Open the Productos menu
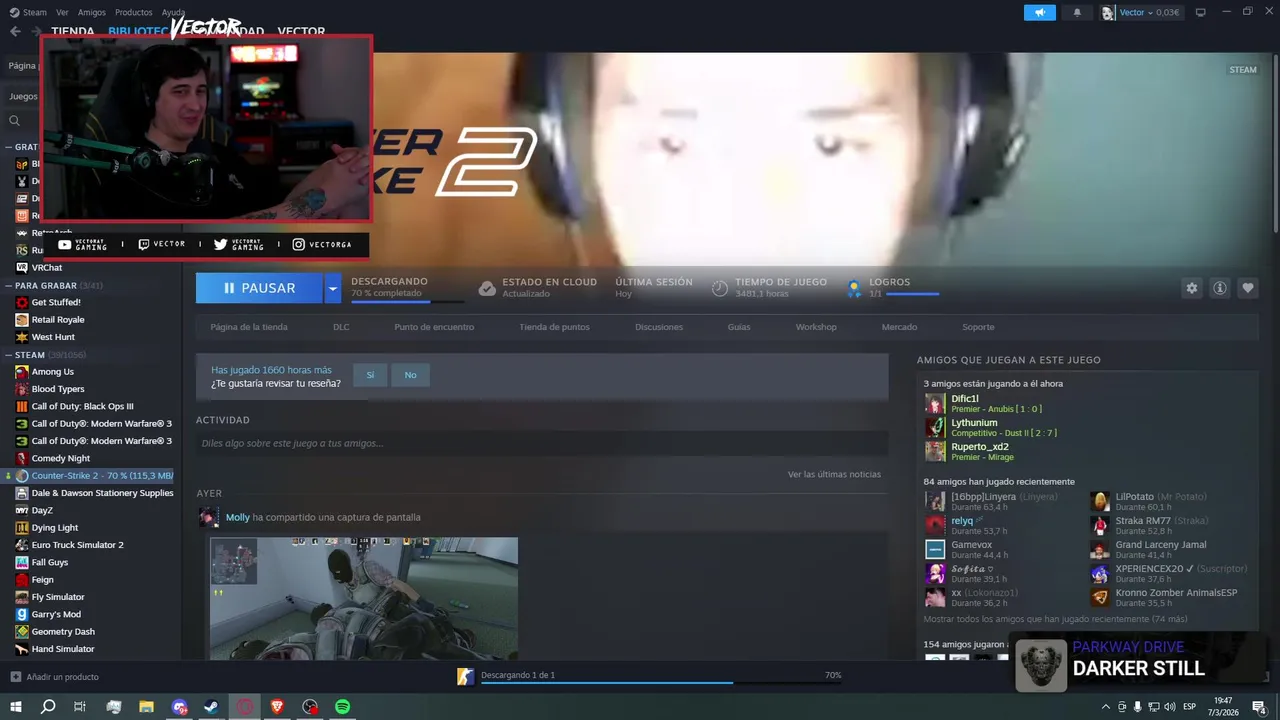The image size is (1280, 720). (x=134, y=12)
